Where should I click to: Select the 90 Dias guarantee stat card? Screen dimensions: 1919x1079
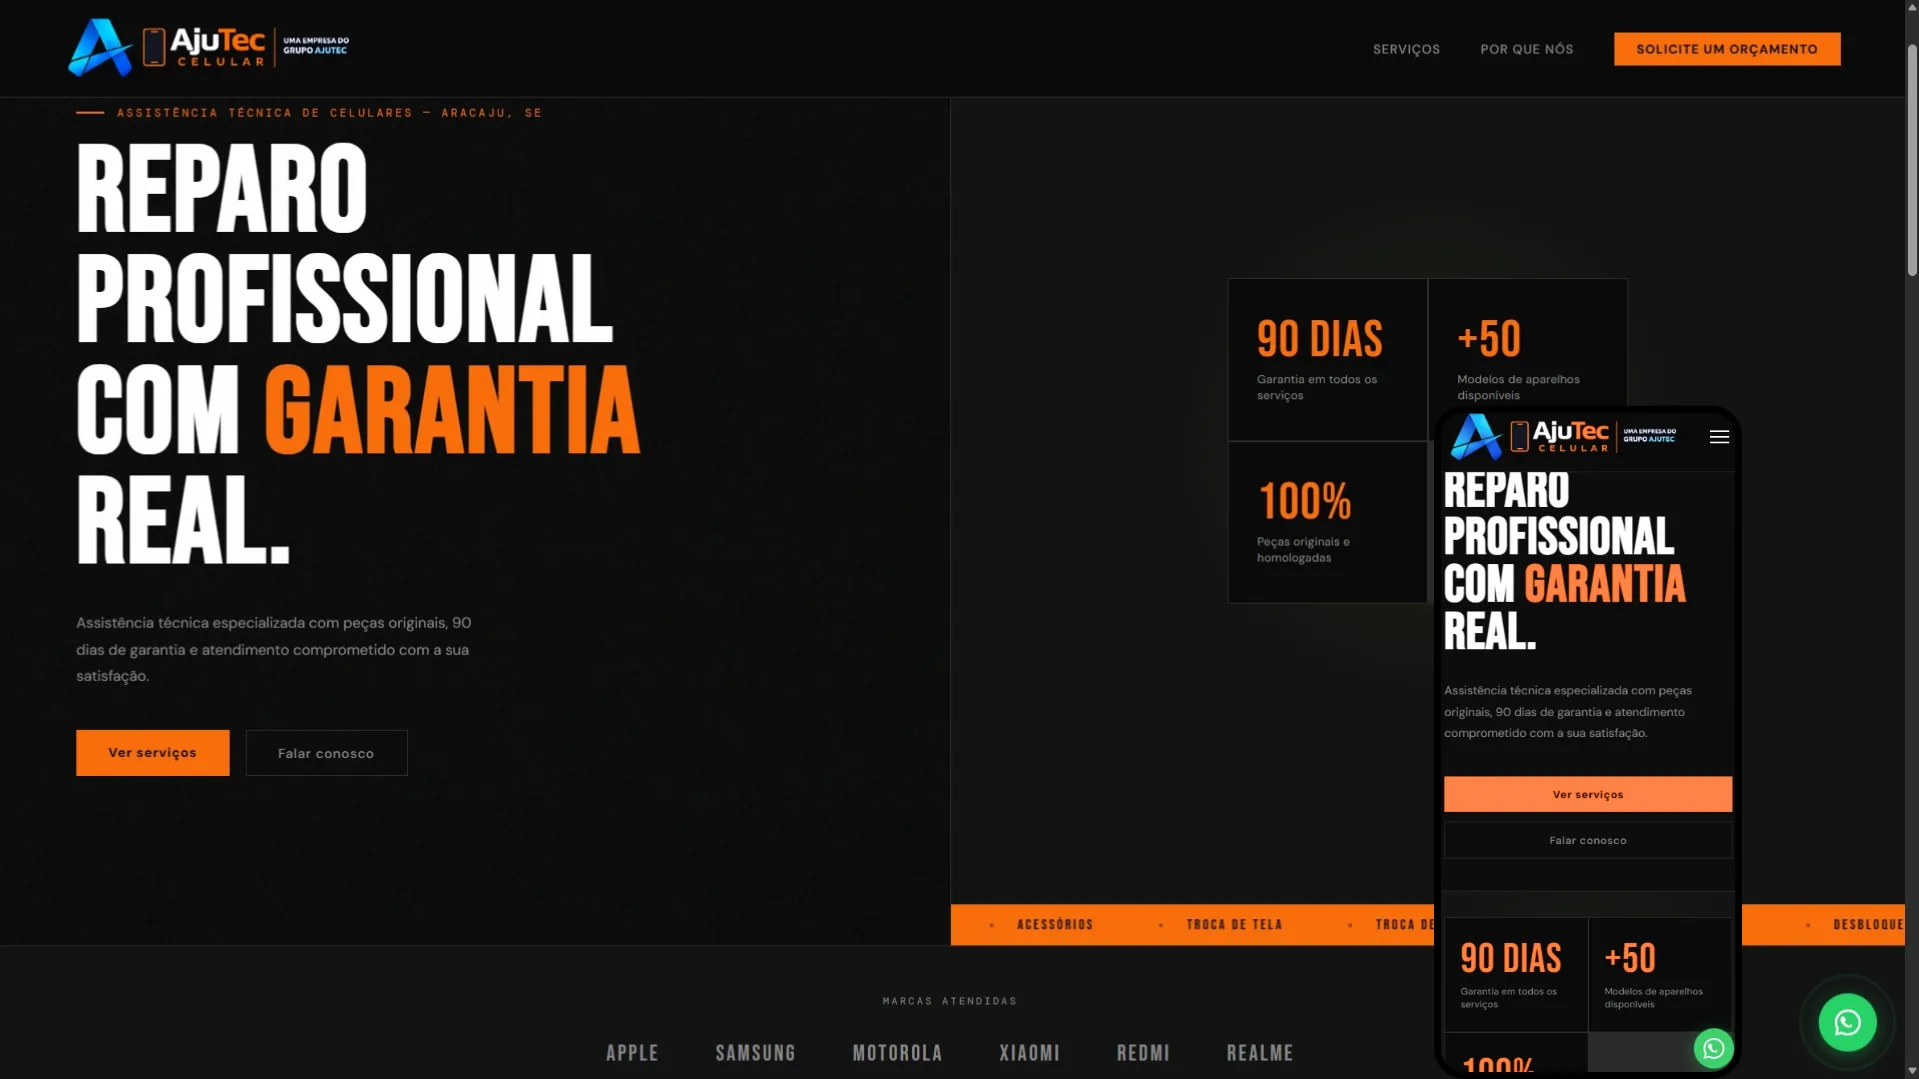1327,359
